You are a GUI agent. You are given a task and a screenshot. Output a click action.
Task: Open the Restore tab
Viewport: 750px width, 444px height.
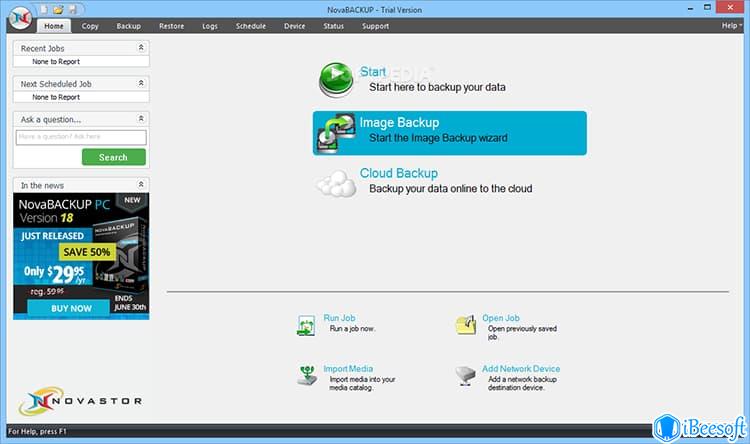point(172,26)
